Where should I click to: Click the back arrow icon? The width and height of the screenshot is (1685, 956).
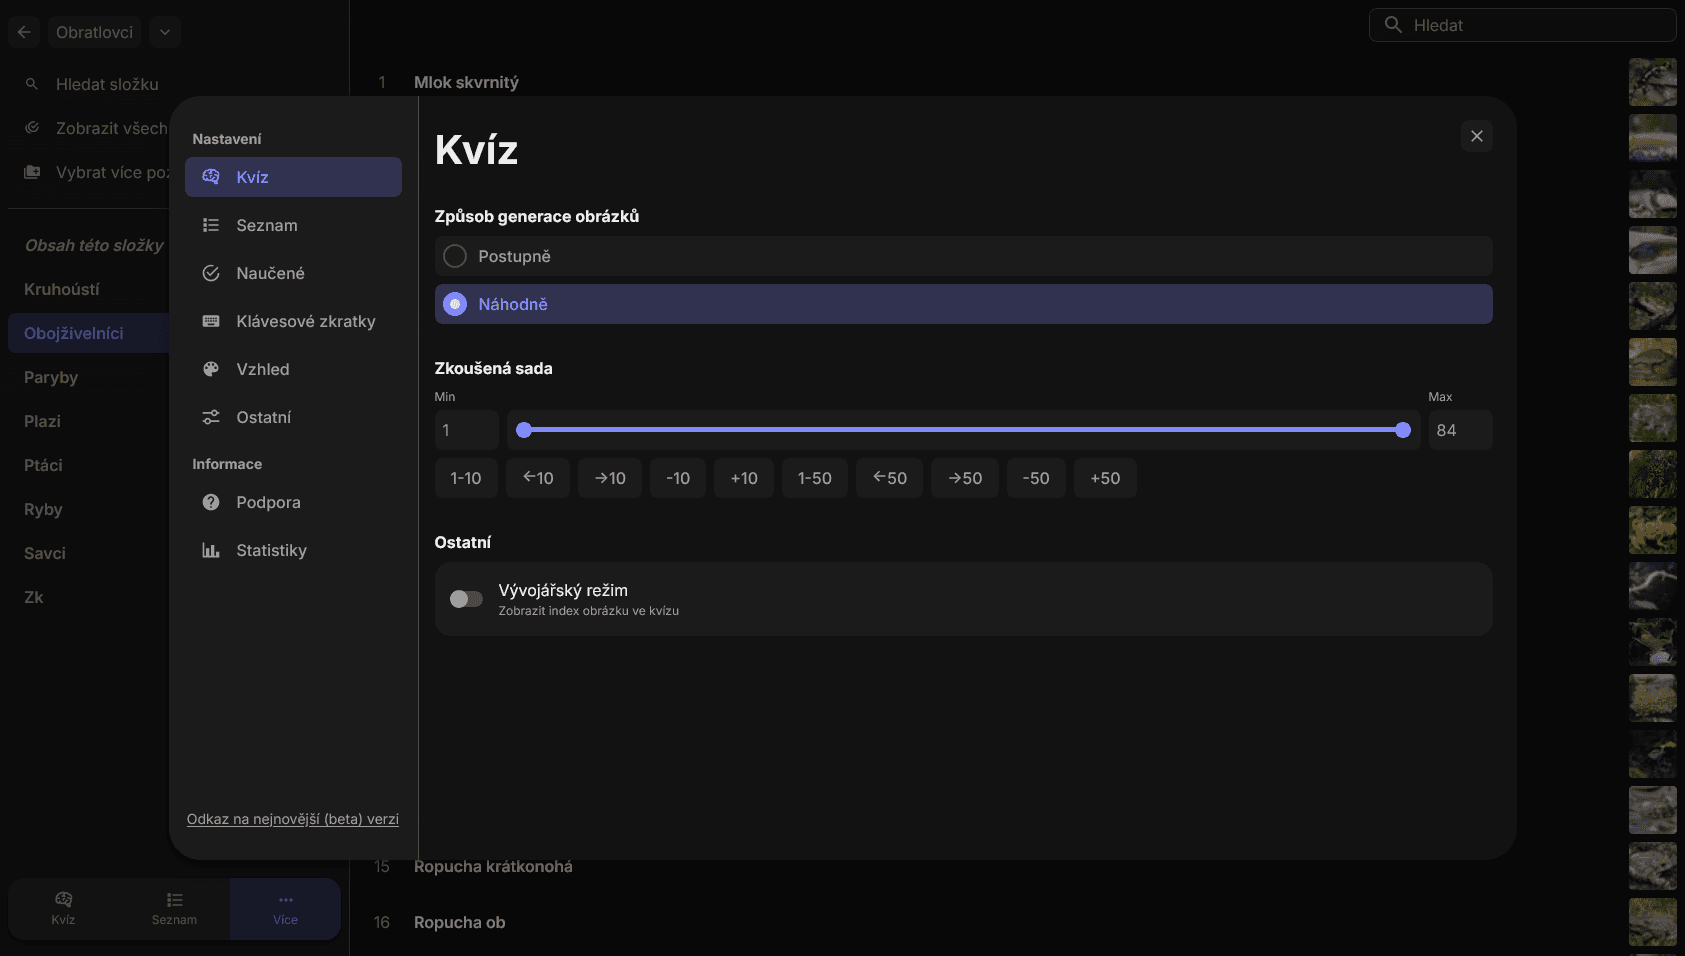[24, 32]
